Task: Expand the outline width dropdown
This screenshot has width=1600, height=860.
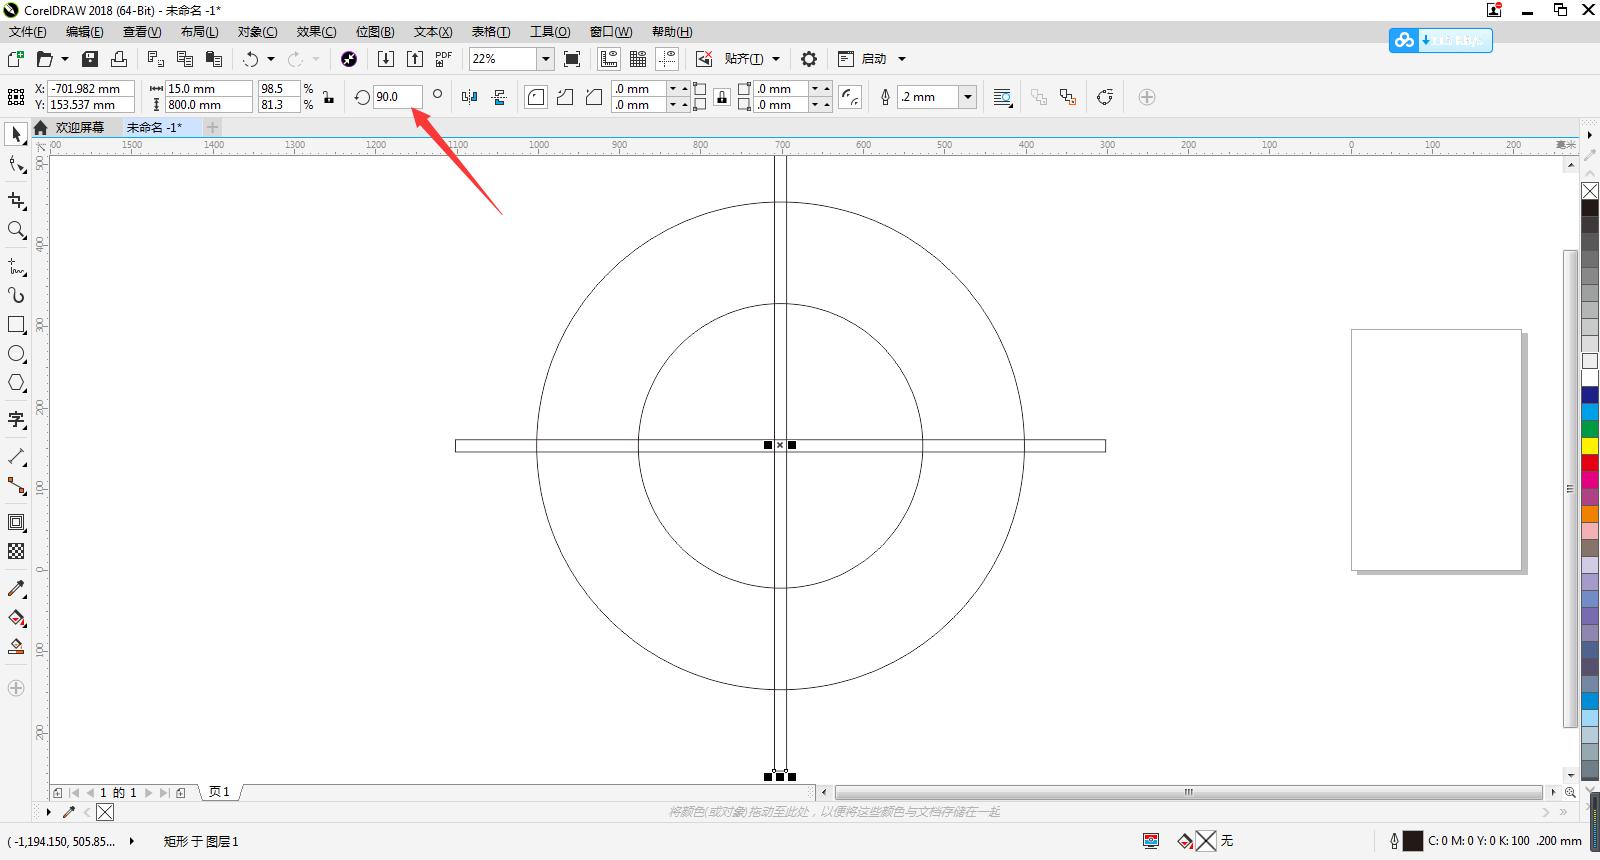Action: [x=967, y=97]
